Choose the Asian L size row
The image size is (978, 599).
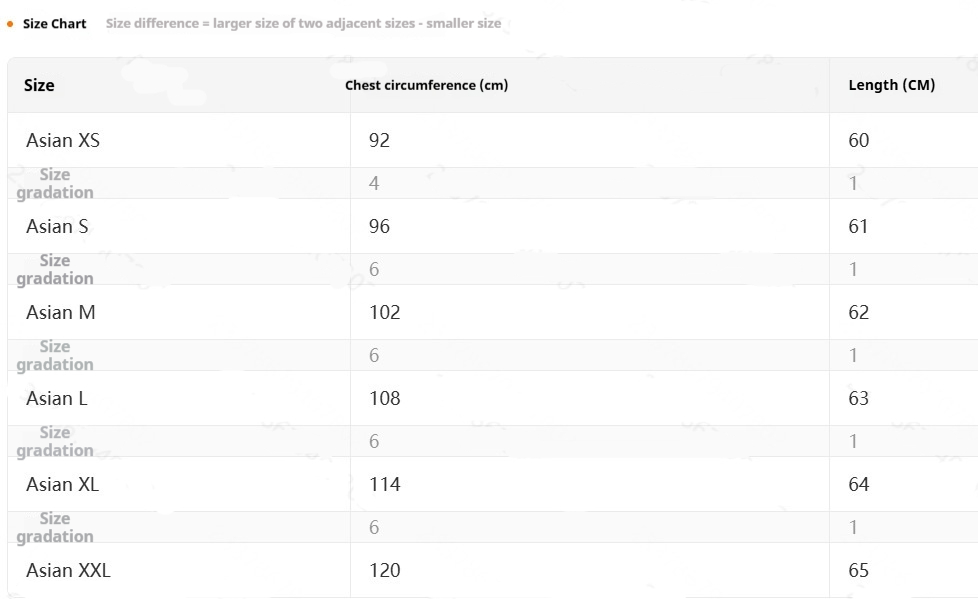point(57,398)
